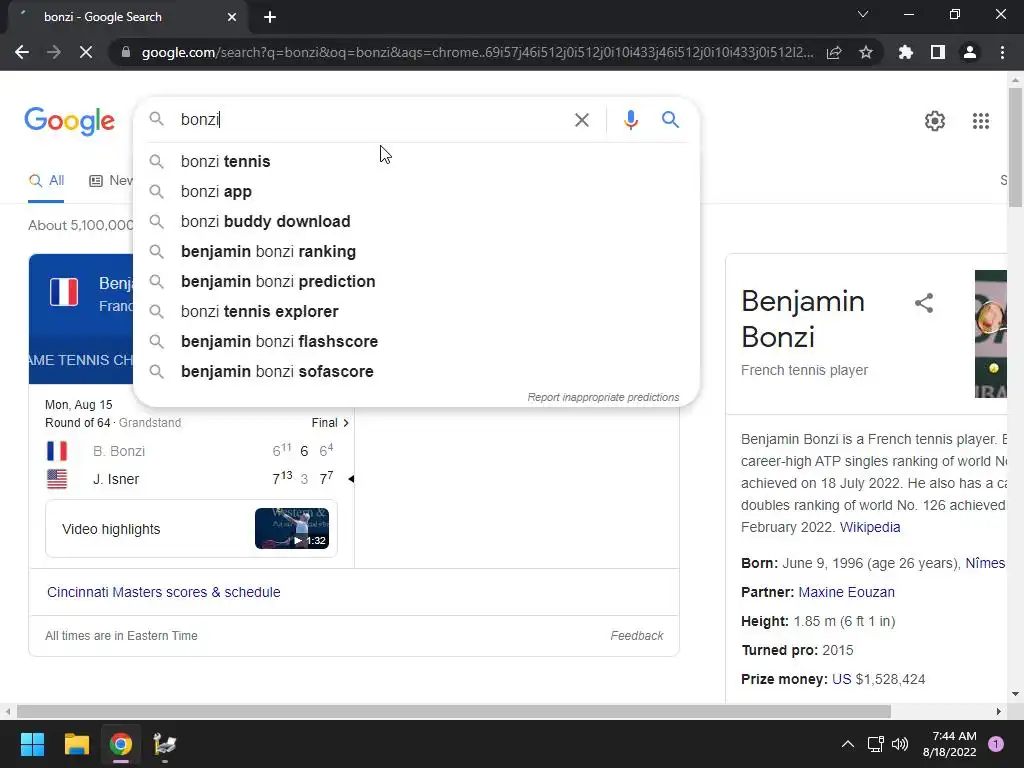Click the Chrome taskbar icon

click(121, 744)
